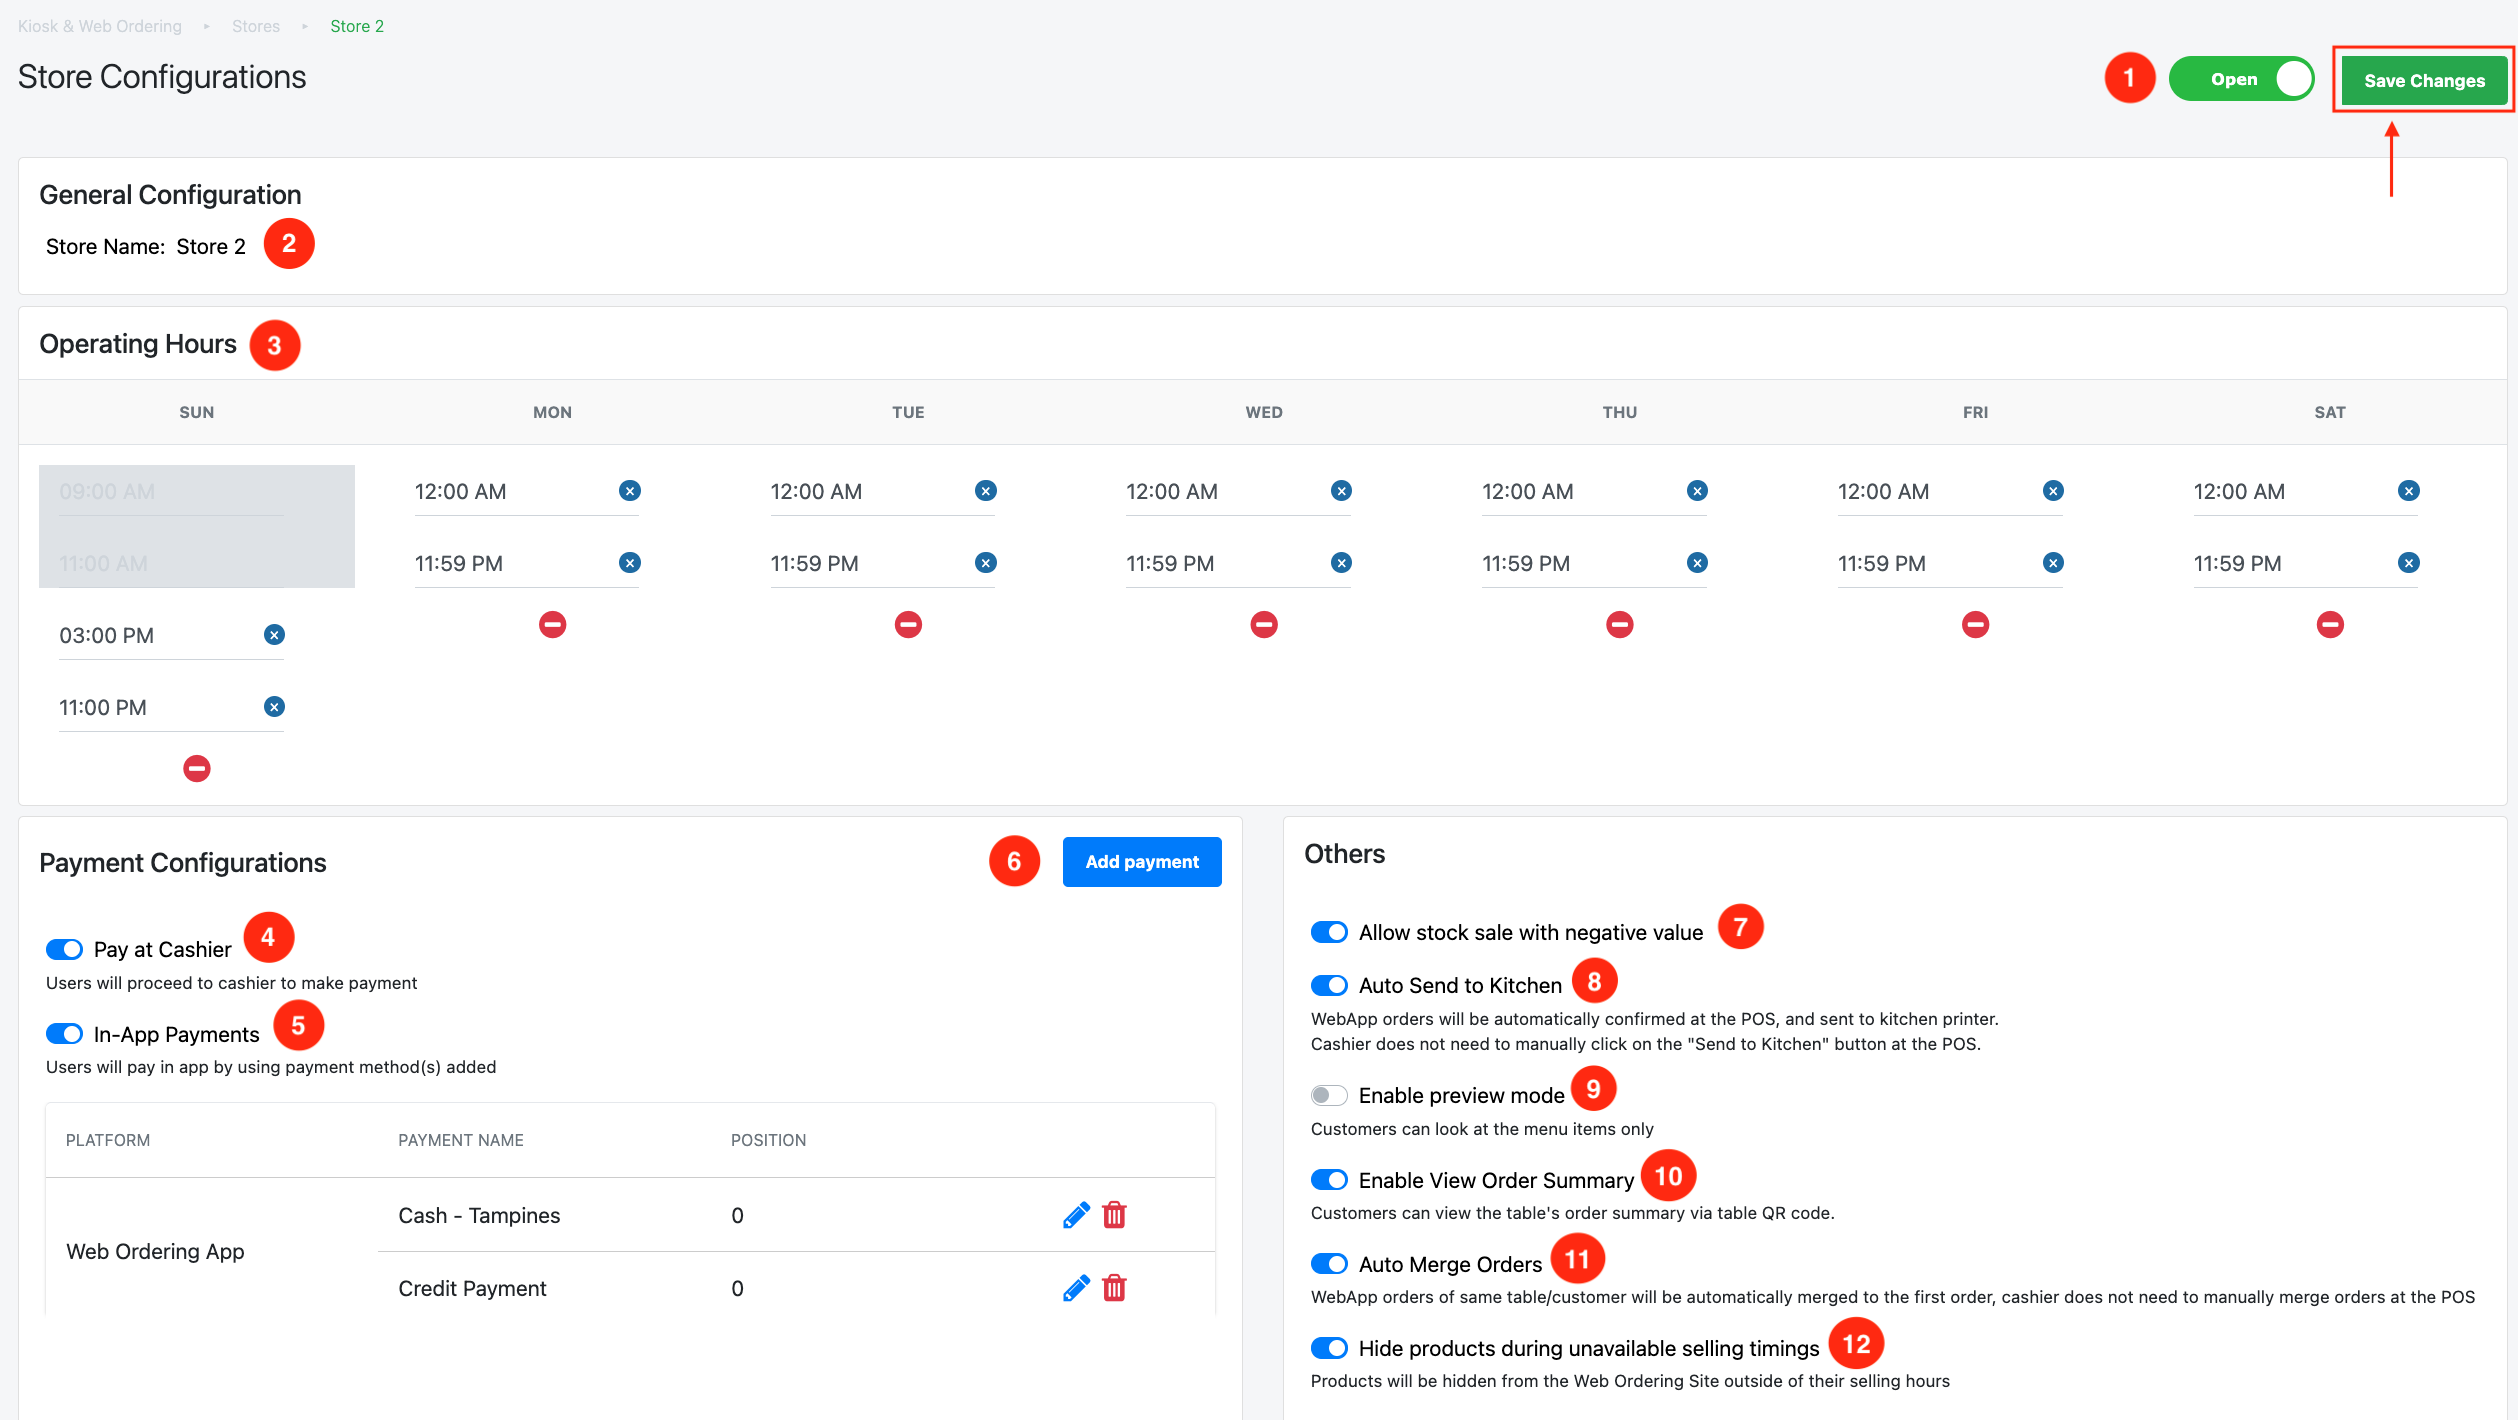Clear Sunday's 03:00 PM time

pos(274,635)
